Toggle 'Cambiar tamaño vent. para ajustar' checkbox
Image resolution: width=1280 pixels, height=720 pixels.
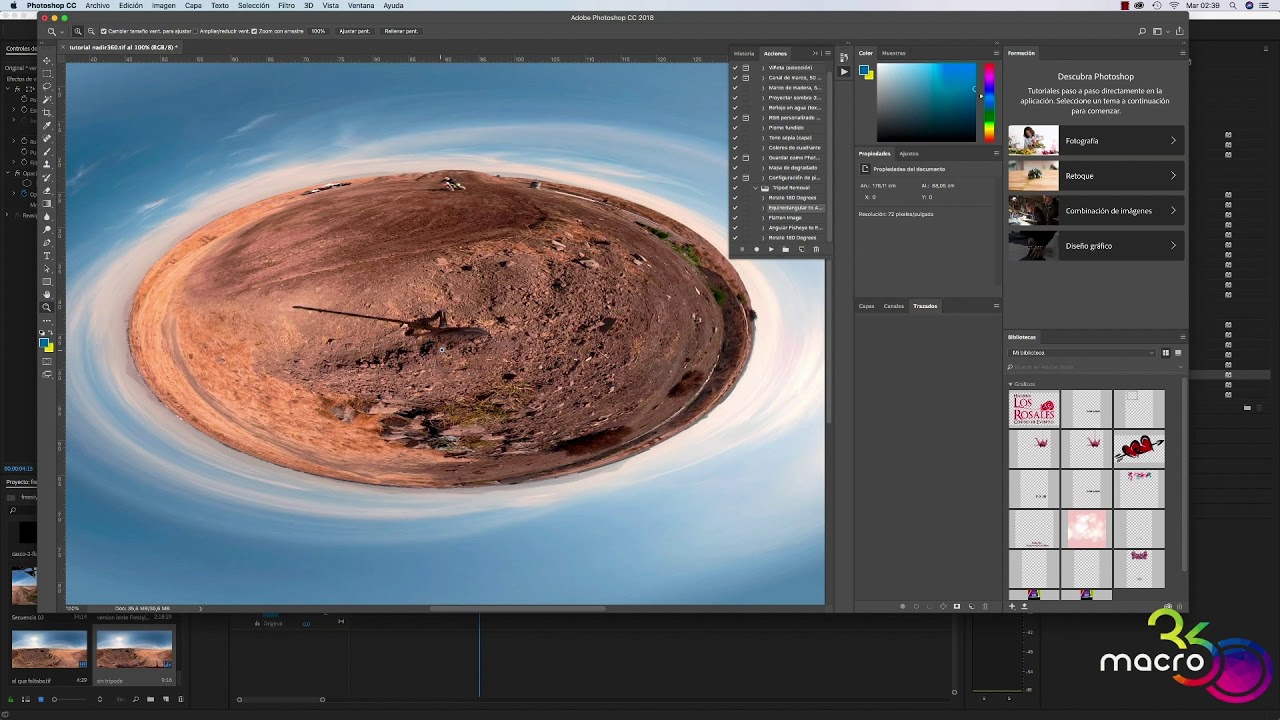coord(104,31)
